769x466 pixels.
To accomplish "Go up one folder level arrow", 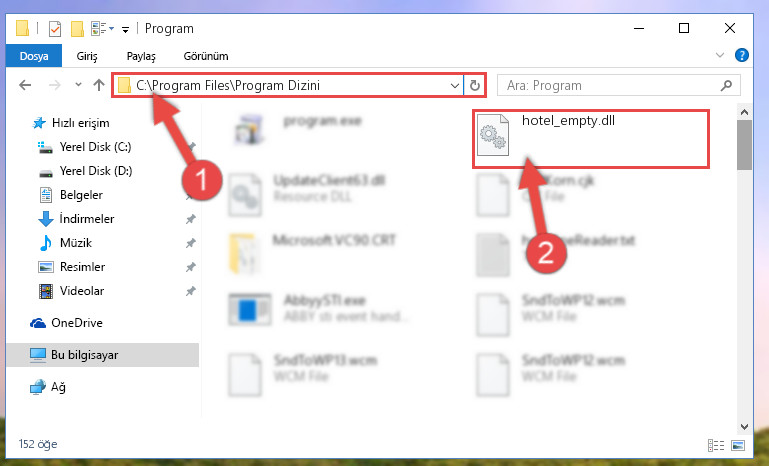I will [x=99, y=85].
